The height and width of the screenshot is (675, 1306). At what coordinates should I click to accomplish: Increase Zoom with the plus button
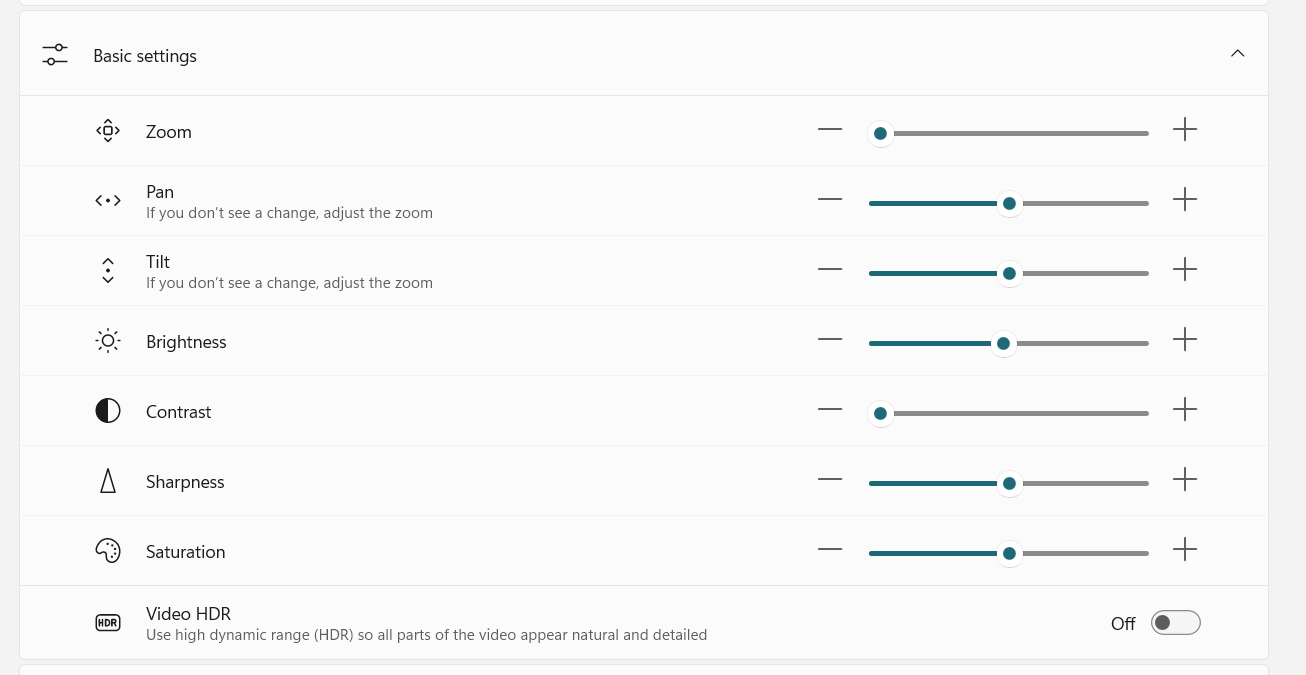coord(1185,129)
